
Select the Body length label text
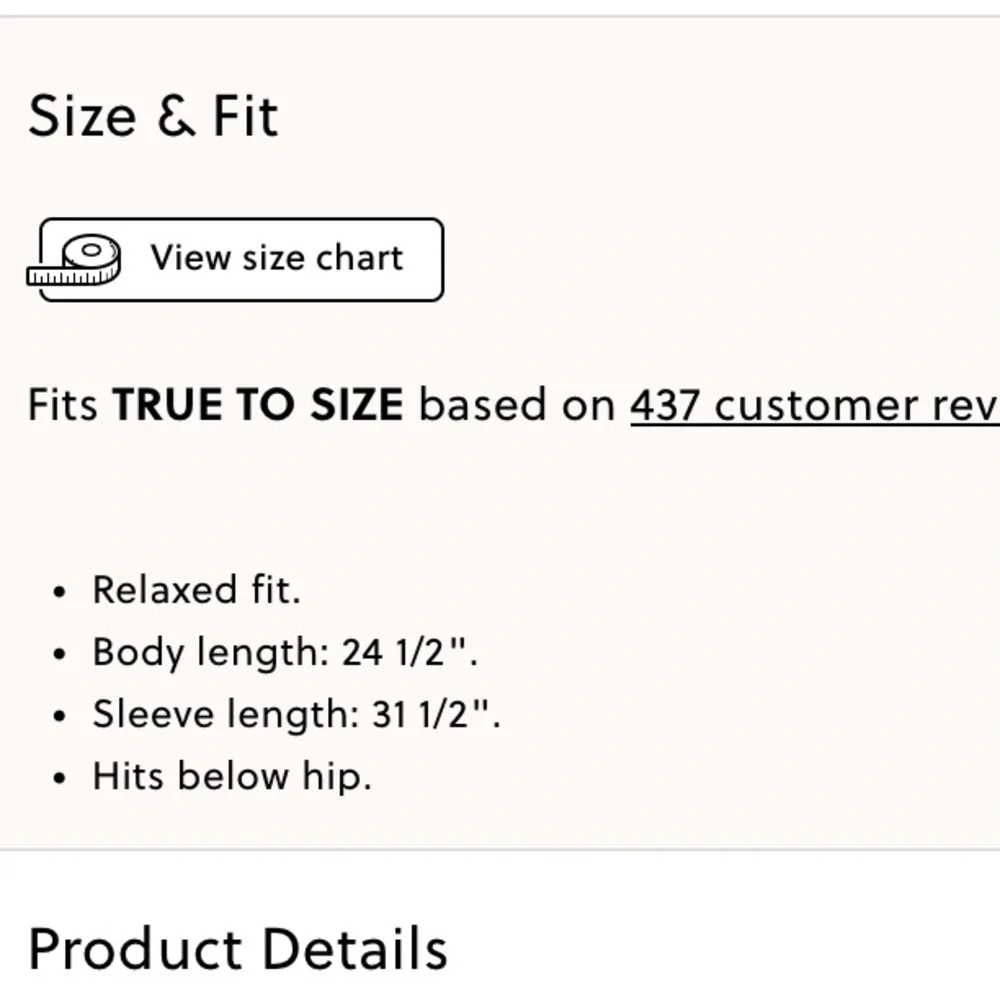(210, 653)
